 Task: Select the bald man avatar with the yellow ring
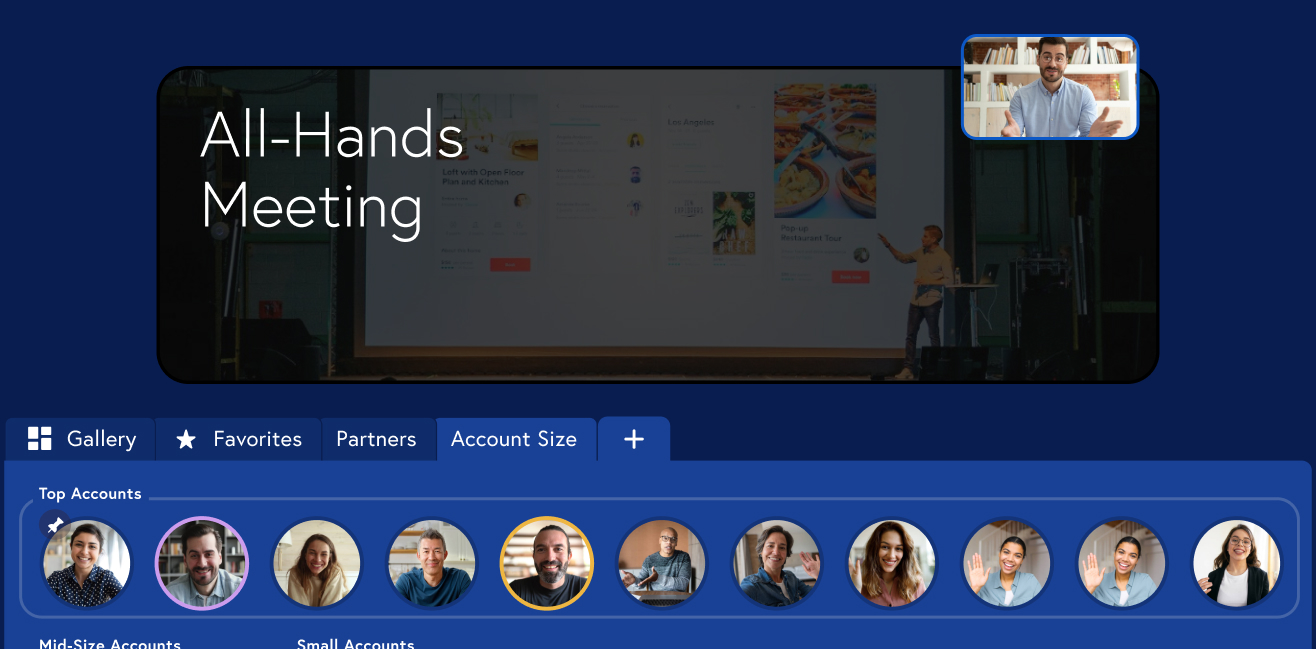click(547, 563)
